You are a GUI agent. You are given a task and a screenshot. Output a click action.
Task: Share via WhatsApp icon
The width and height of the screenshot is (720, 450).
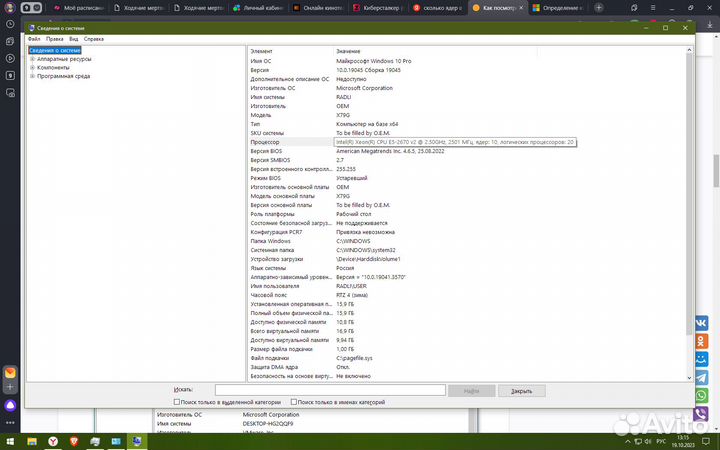click(x=701, y=395)
